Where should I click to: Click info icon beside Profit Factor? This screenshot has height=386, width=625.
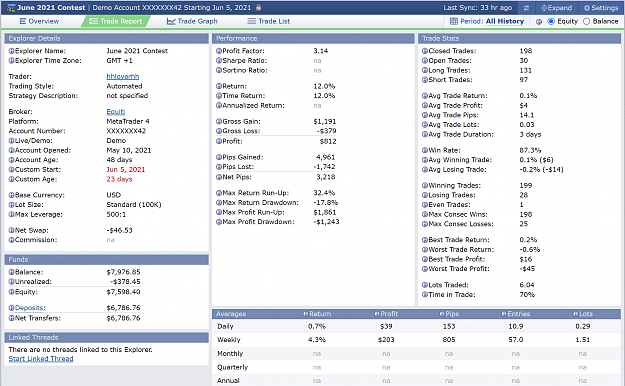(x=219, y=51)
